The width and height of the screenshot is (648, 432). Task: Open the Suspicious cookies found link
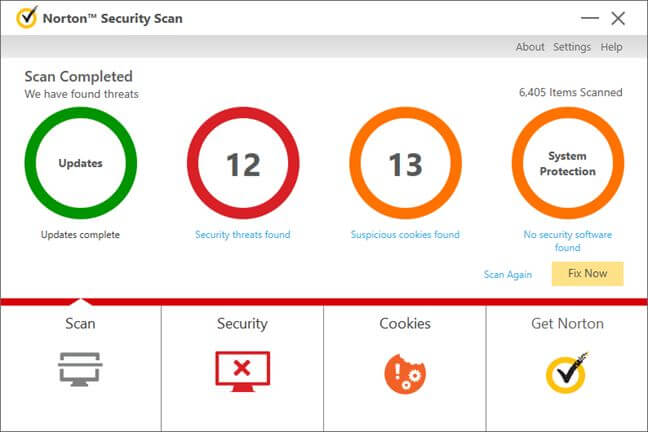pyautogui.click(x=405, y=234)
